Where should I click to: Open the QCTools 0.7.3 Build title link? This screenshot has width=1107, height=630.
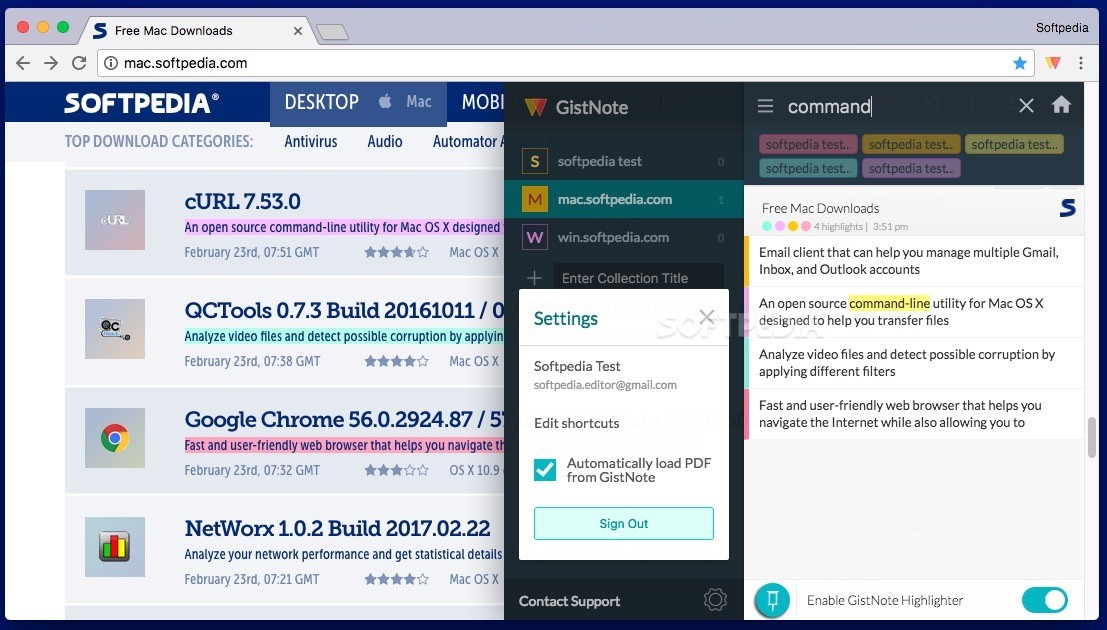click(344, 310)
